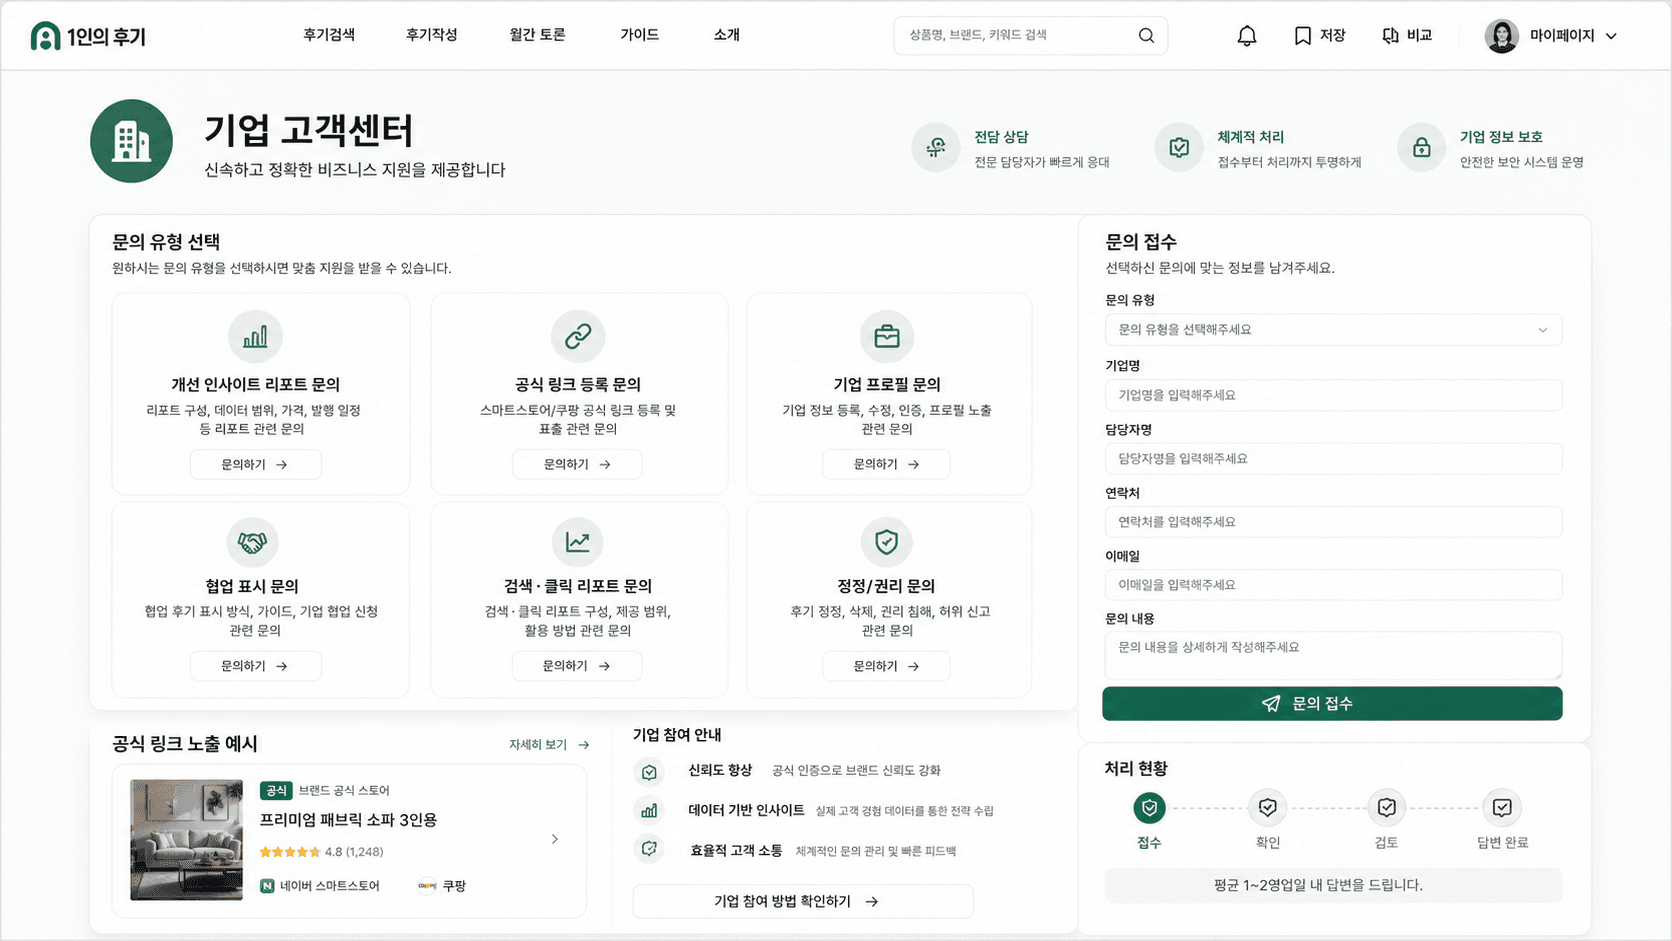Click the user profile avatar

1501,36
